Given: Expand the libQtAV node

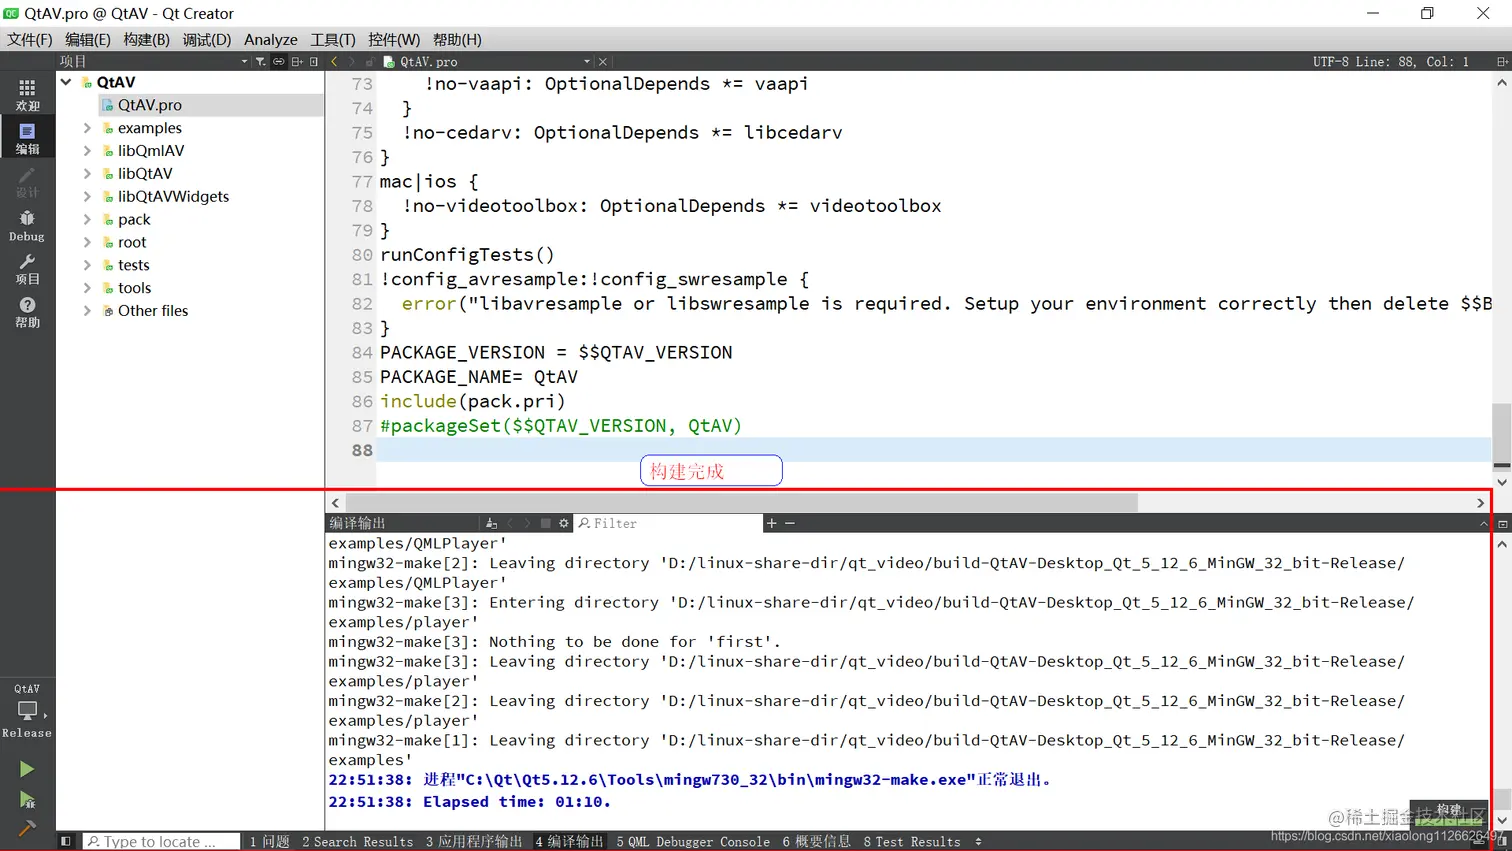Looking at the screenshot, I should click(87, 174).
